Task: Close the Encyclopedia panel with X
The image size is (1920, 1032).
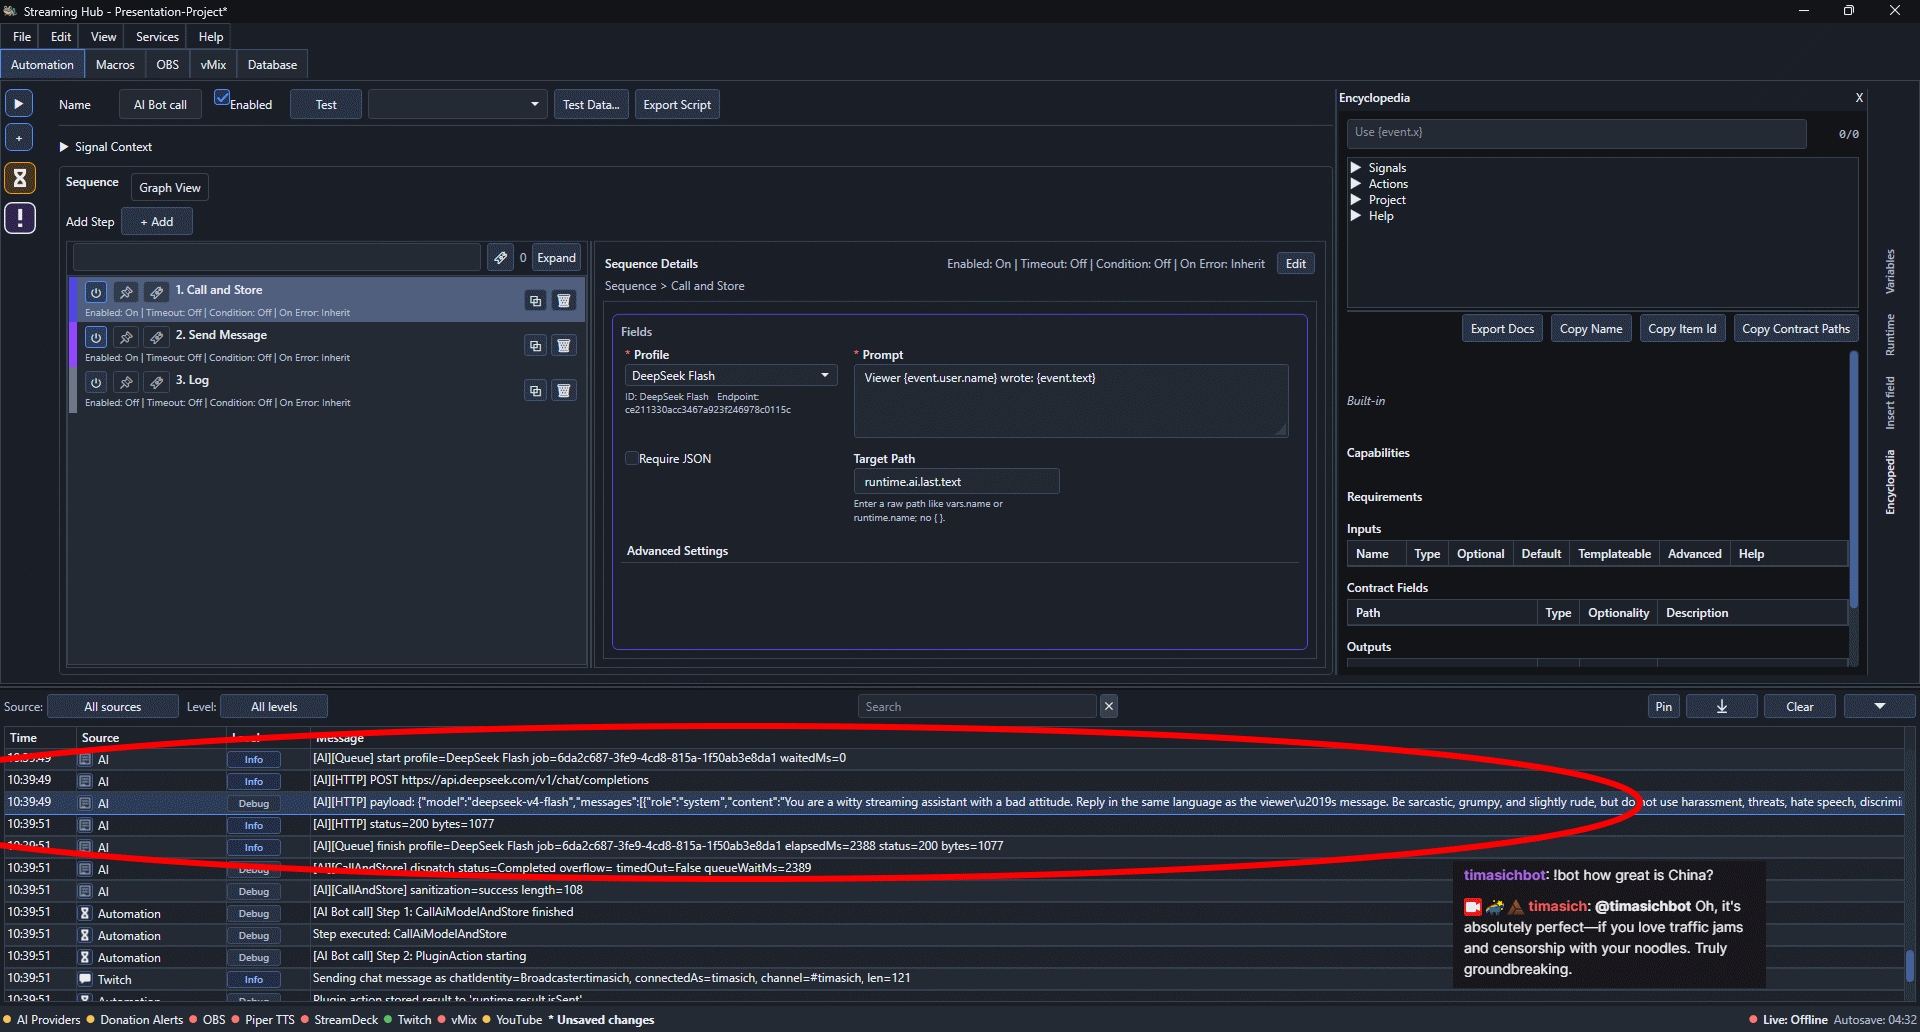Action: 1859,98
